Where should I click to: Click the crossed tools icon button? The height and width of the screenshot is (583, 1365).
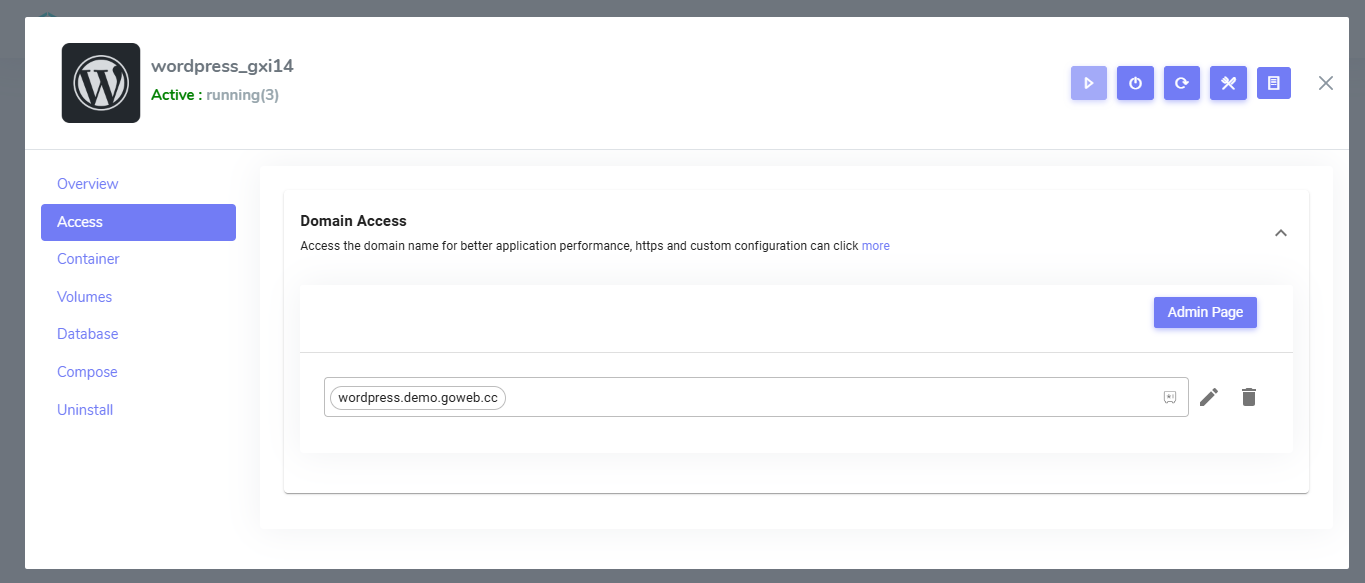[x=1228, y=83]
